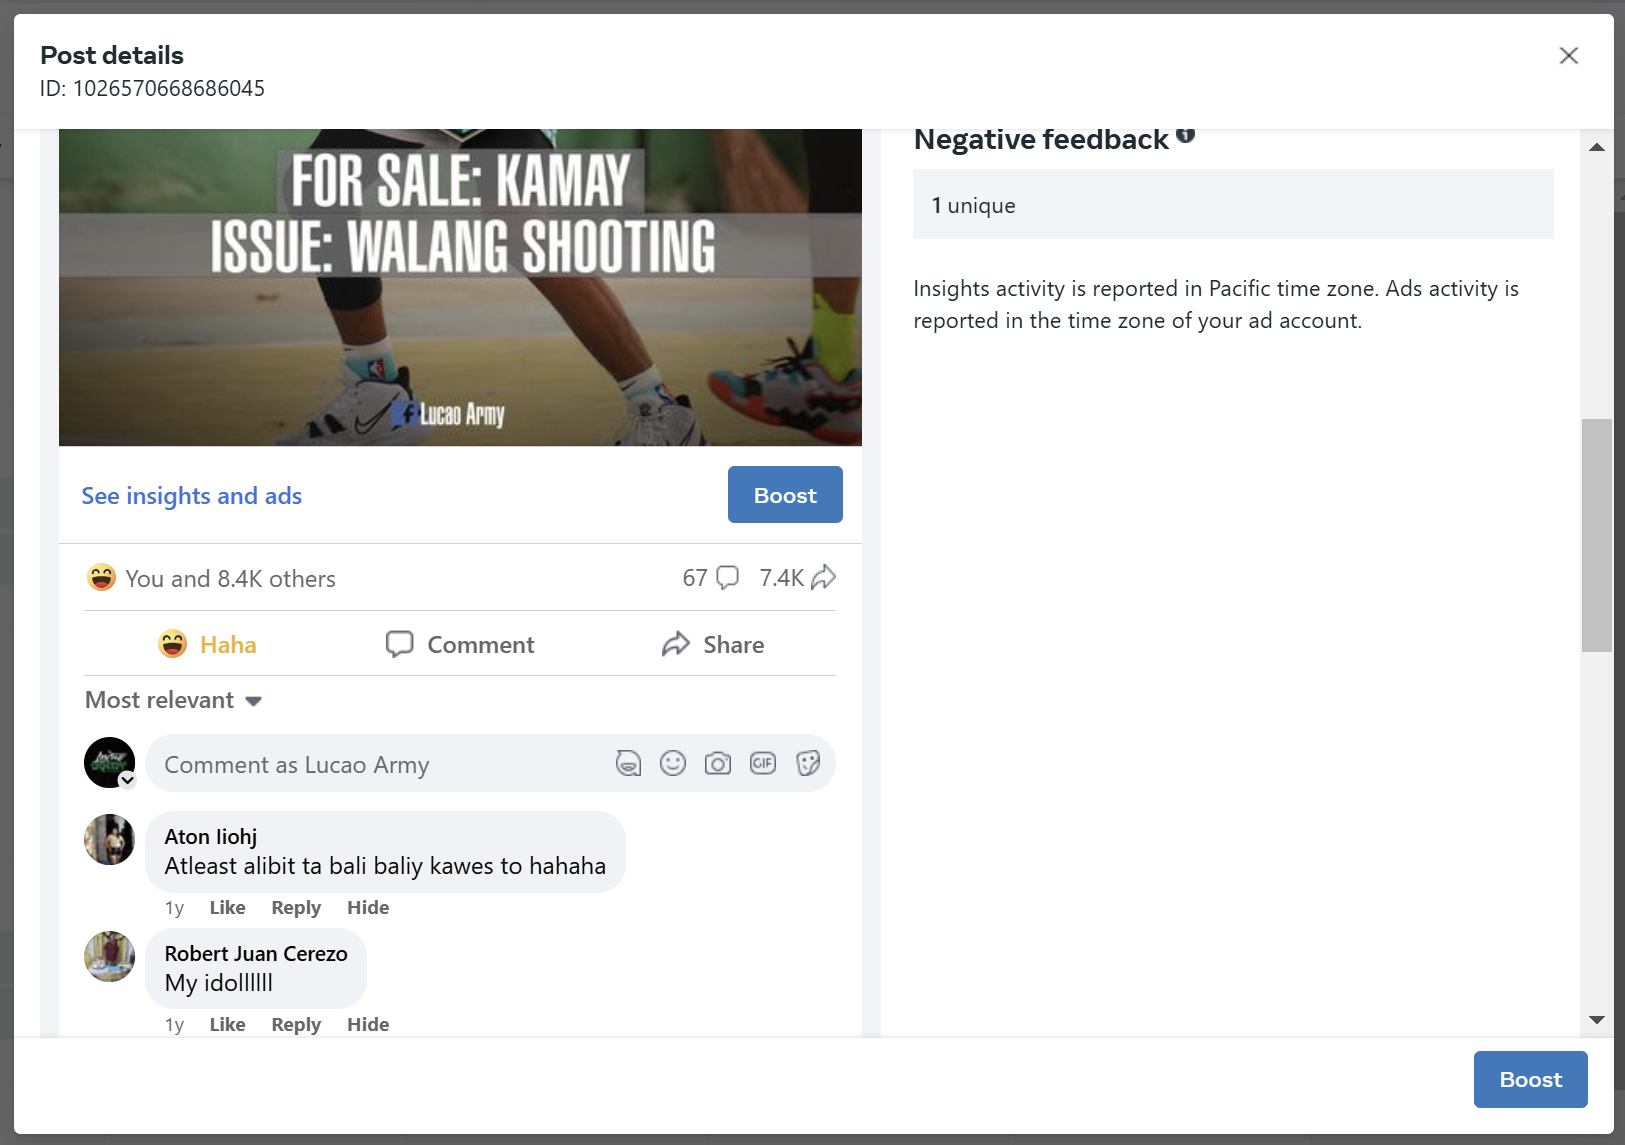
Task: Open Aton Iiohj's profile picture
Action: tap(110, 839)
